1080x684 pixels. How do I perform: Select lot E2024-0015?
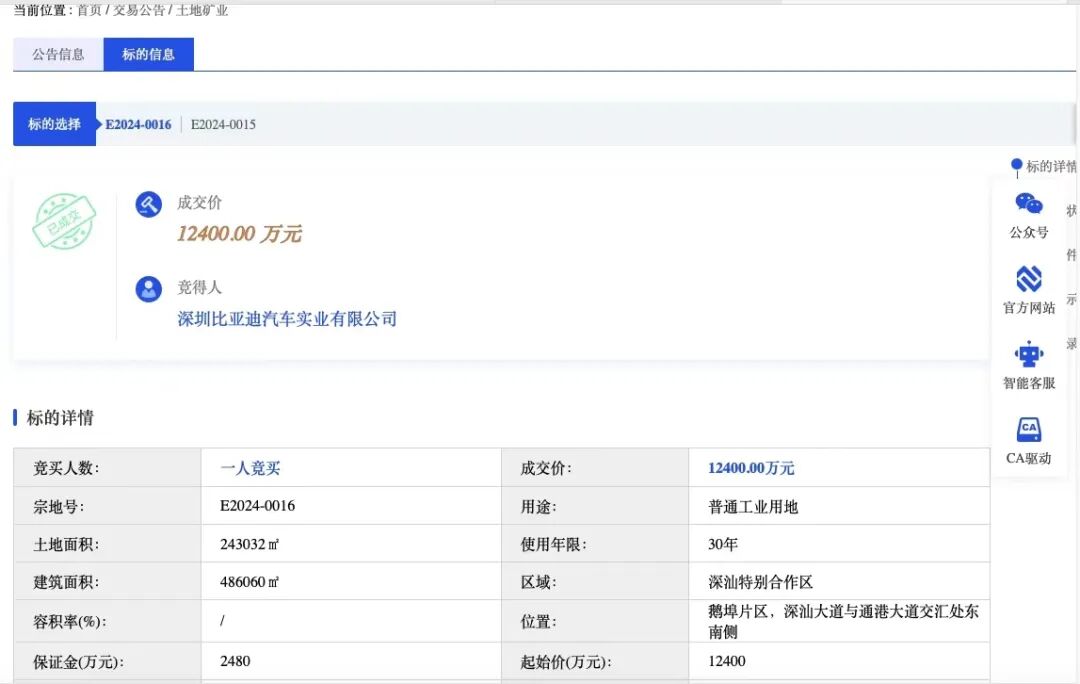222,125
